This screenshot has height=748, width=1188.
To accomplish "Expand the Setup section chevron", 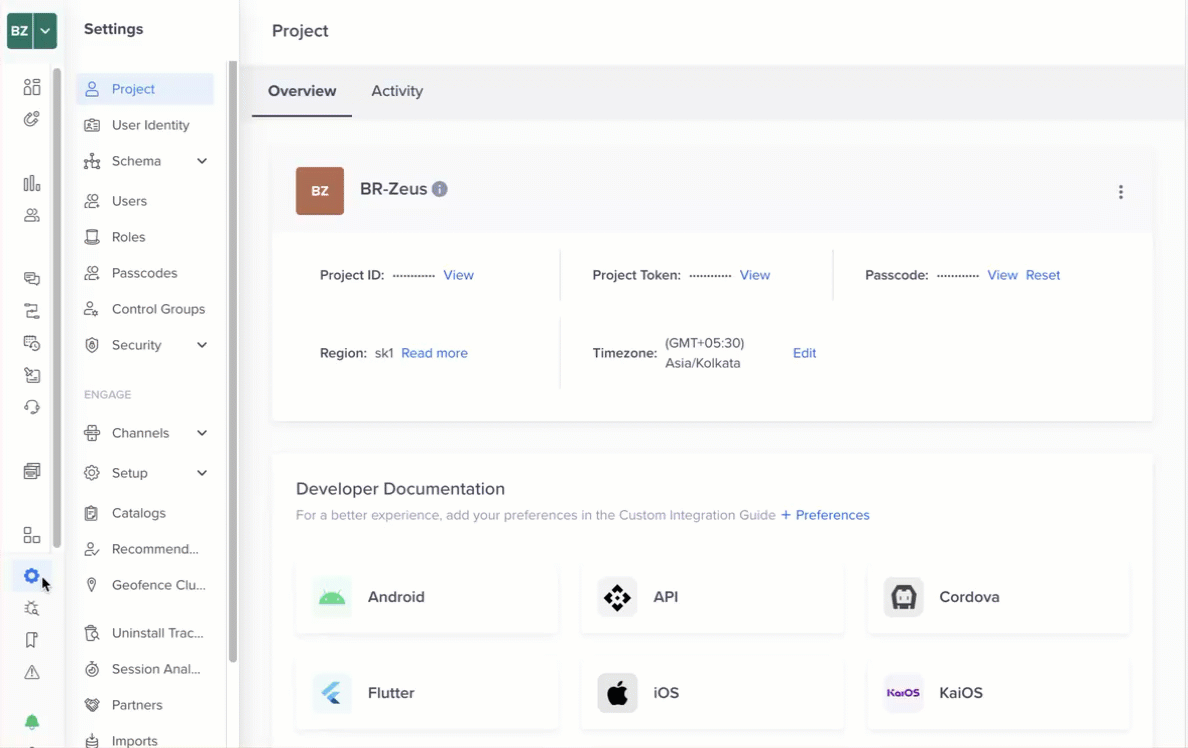I will coord(202,473).
